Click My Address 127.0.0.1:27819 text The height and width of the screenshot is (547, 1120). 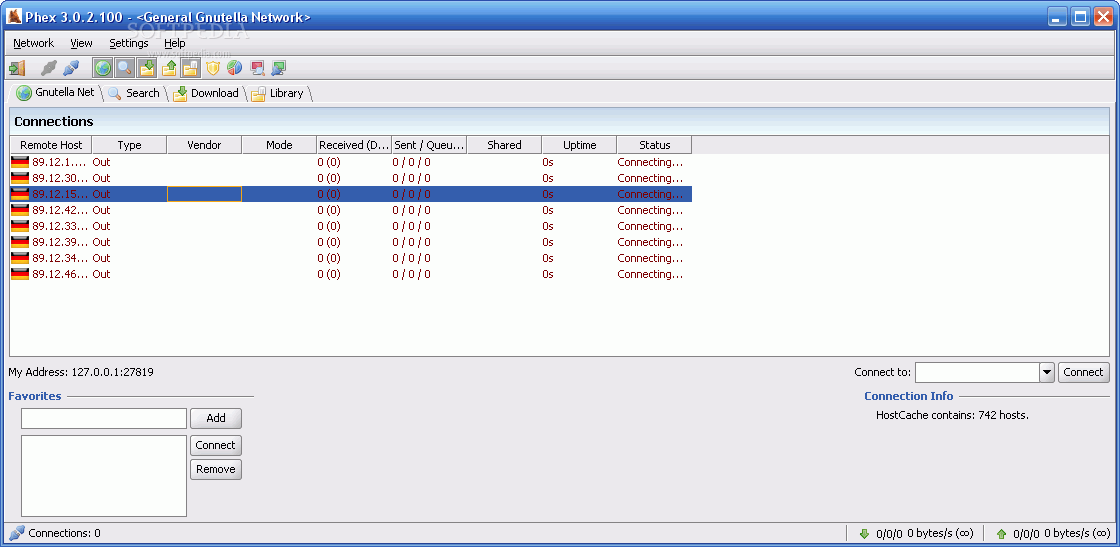pyautogui.click(x=81, y=372)
